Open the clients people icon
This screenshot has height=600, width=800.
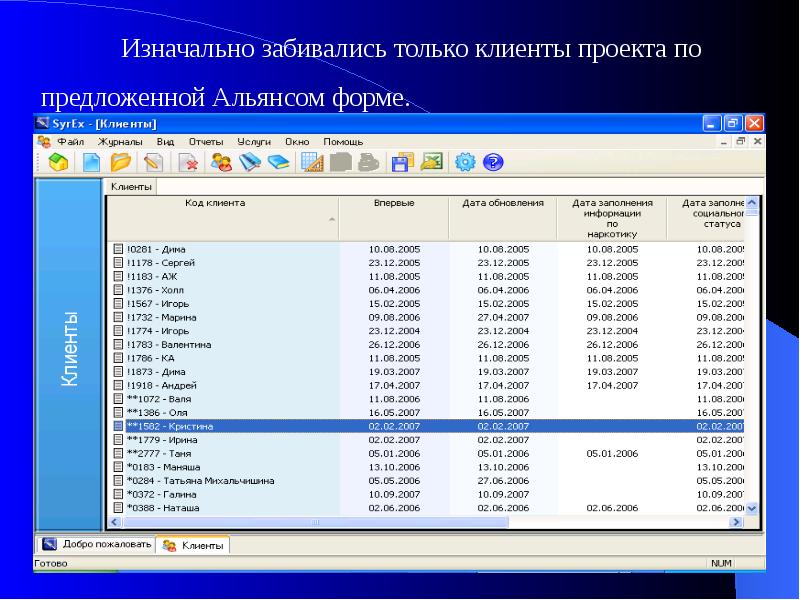tap(221, 162)
